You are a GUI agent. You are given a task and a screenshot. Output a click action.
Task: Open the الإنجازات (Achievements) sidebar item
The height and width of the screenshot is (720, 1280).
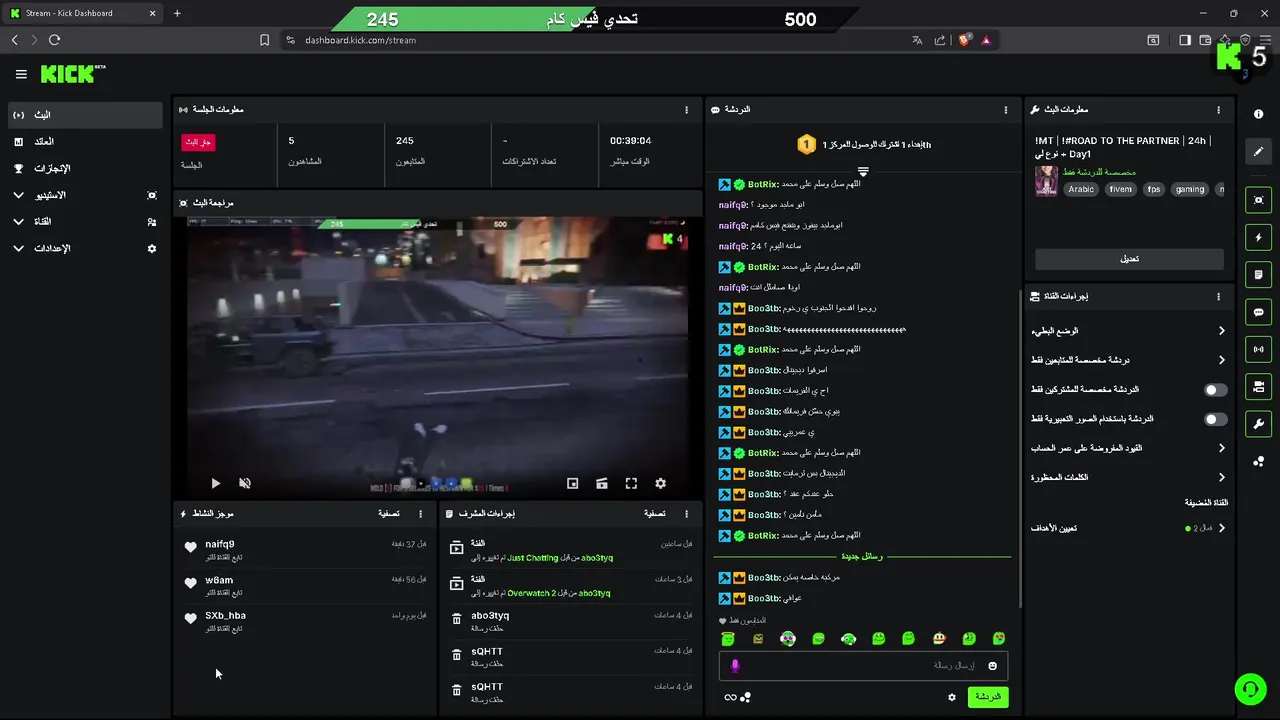pyautogui.click(x=84, y=168)
